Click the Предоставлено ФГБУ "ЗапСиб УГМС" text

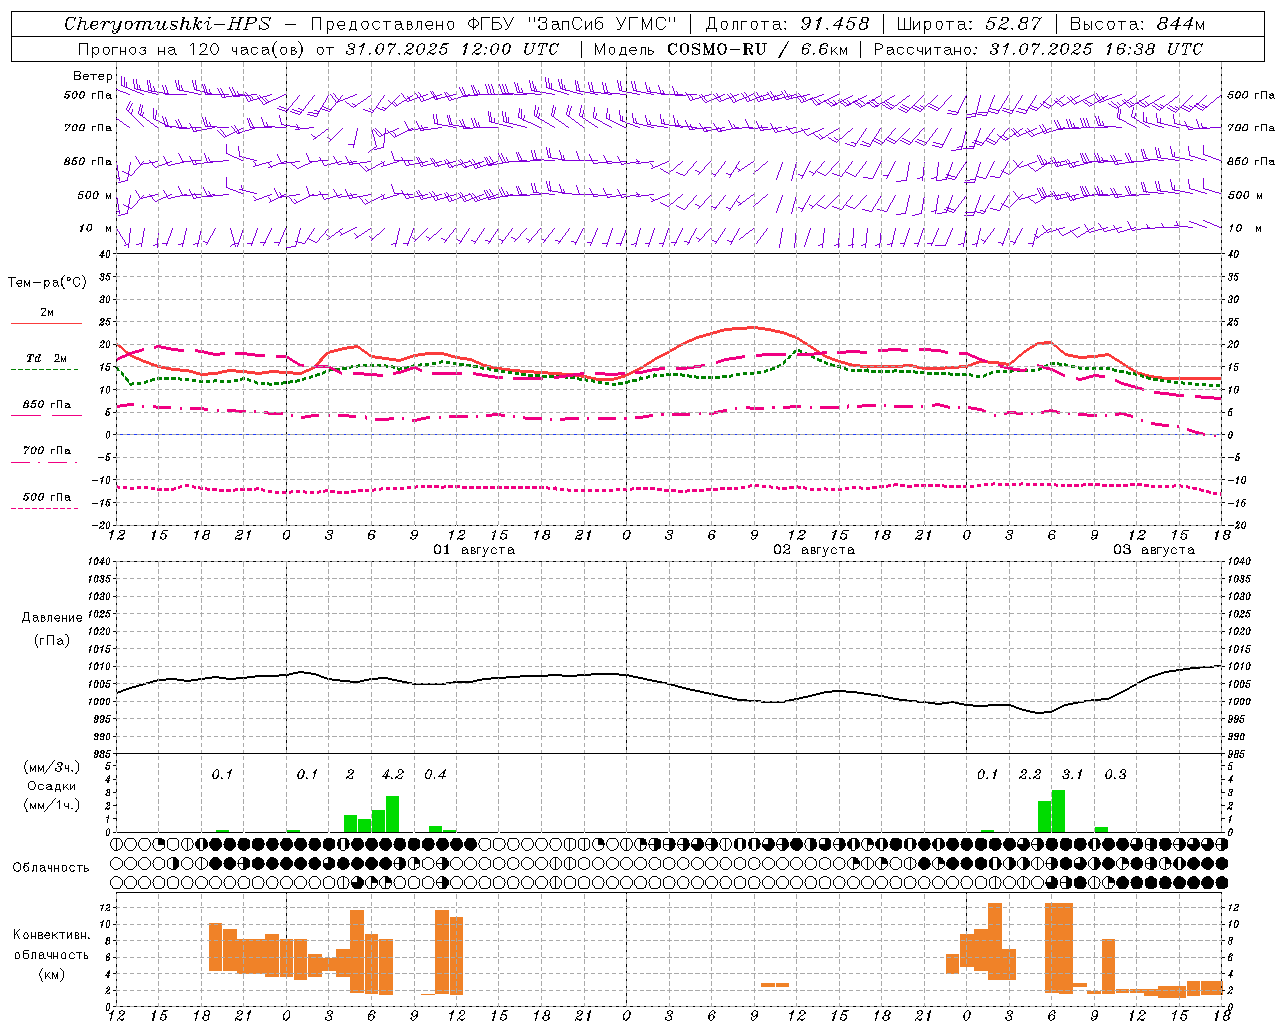pos(494,24)
